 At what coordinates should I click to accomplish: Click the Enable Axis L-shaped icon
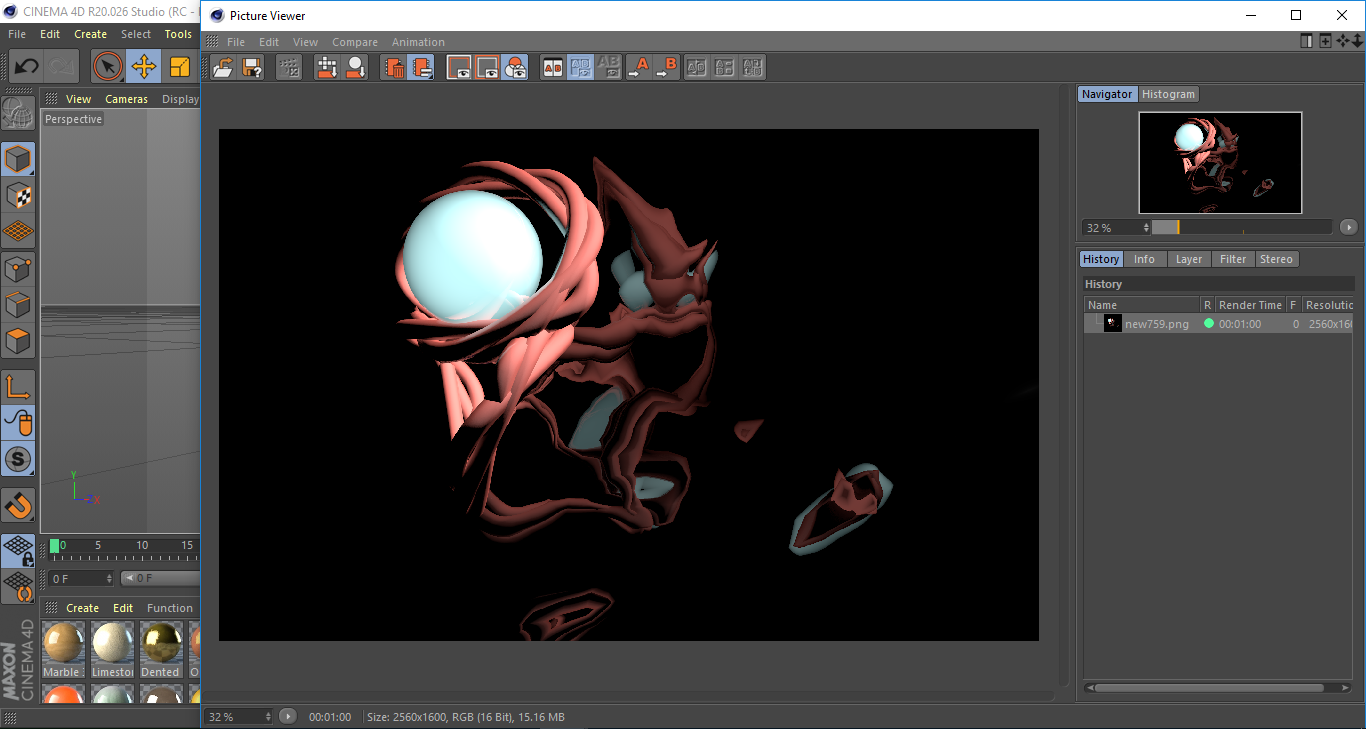click(x=18, y=387)
